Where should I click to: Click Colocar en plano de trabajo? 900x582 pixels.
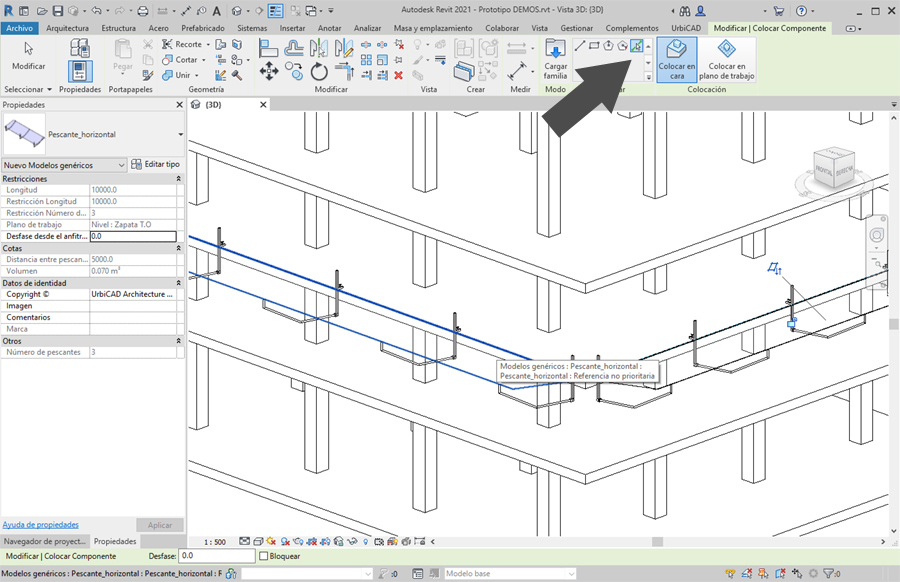(x=726, y=59)
